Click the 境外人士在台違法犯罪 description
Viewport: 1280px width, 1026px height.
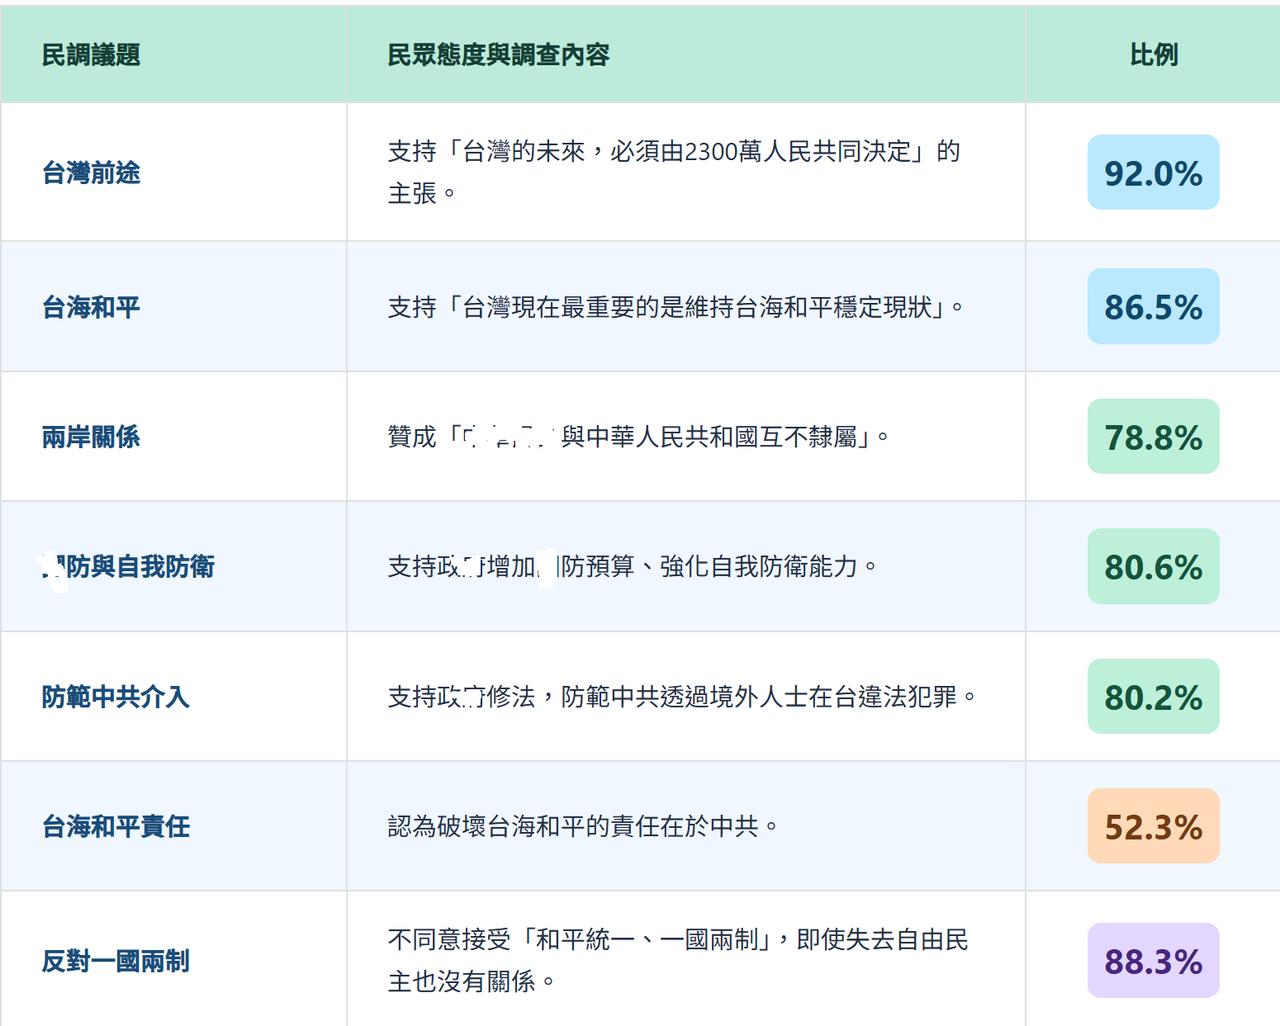coord(682,697)
